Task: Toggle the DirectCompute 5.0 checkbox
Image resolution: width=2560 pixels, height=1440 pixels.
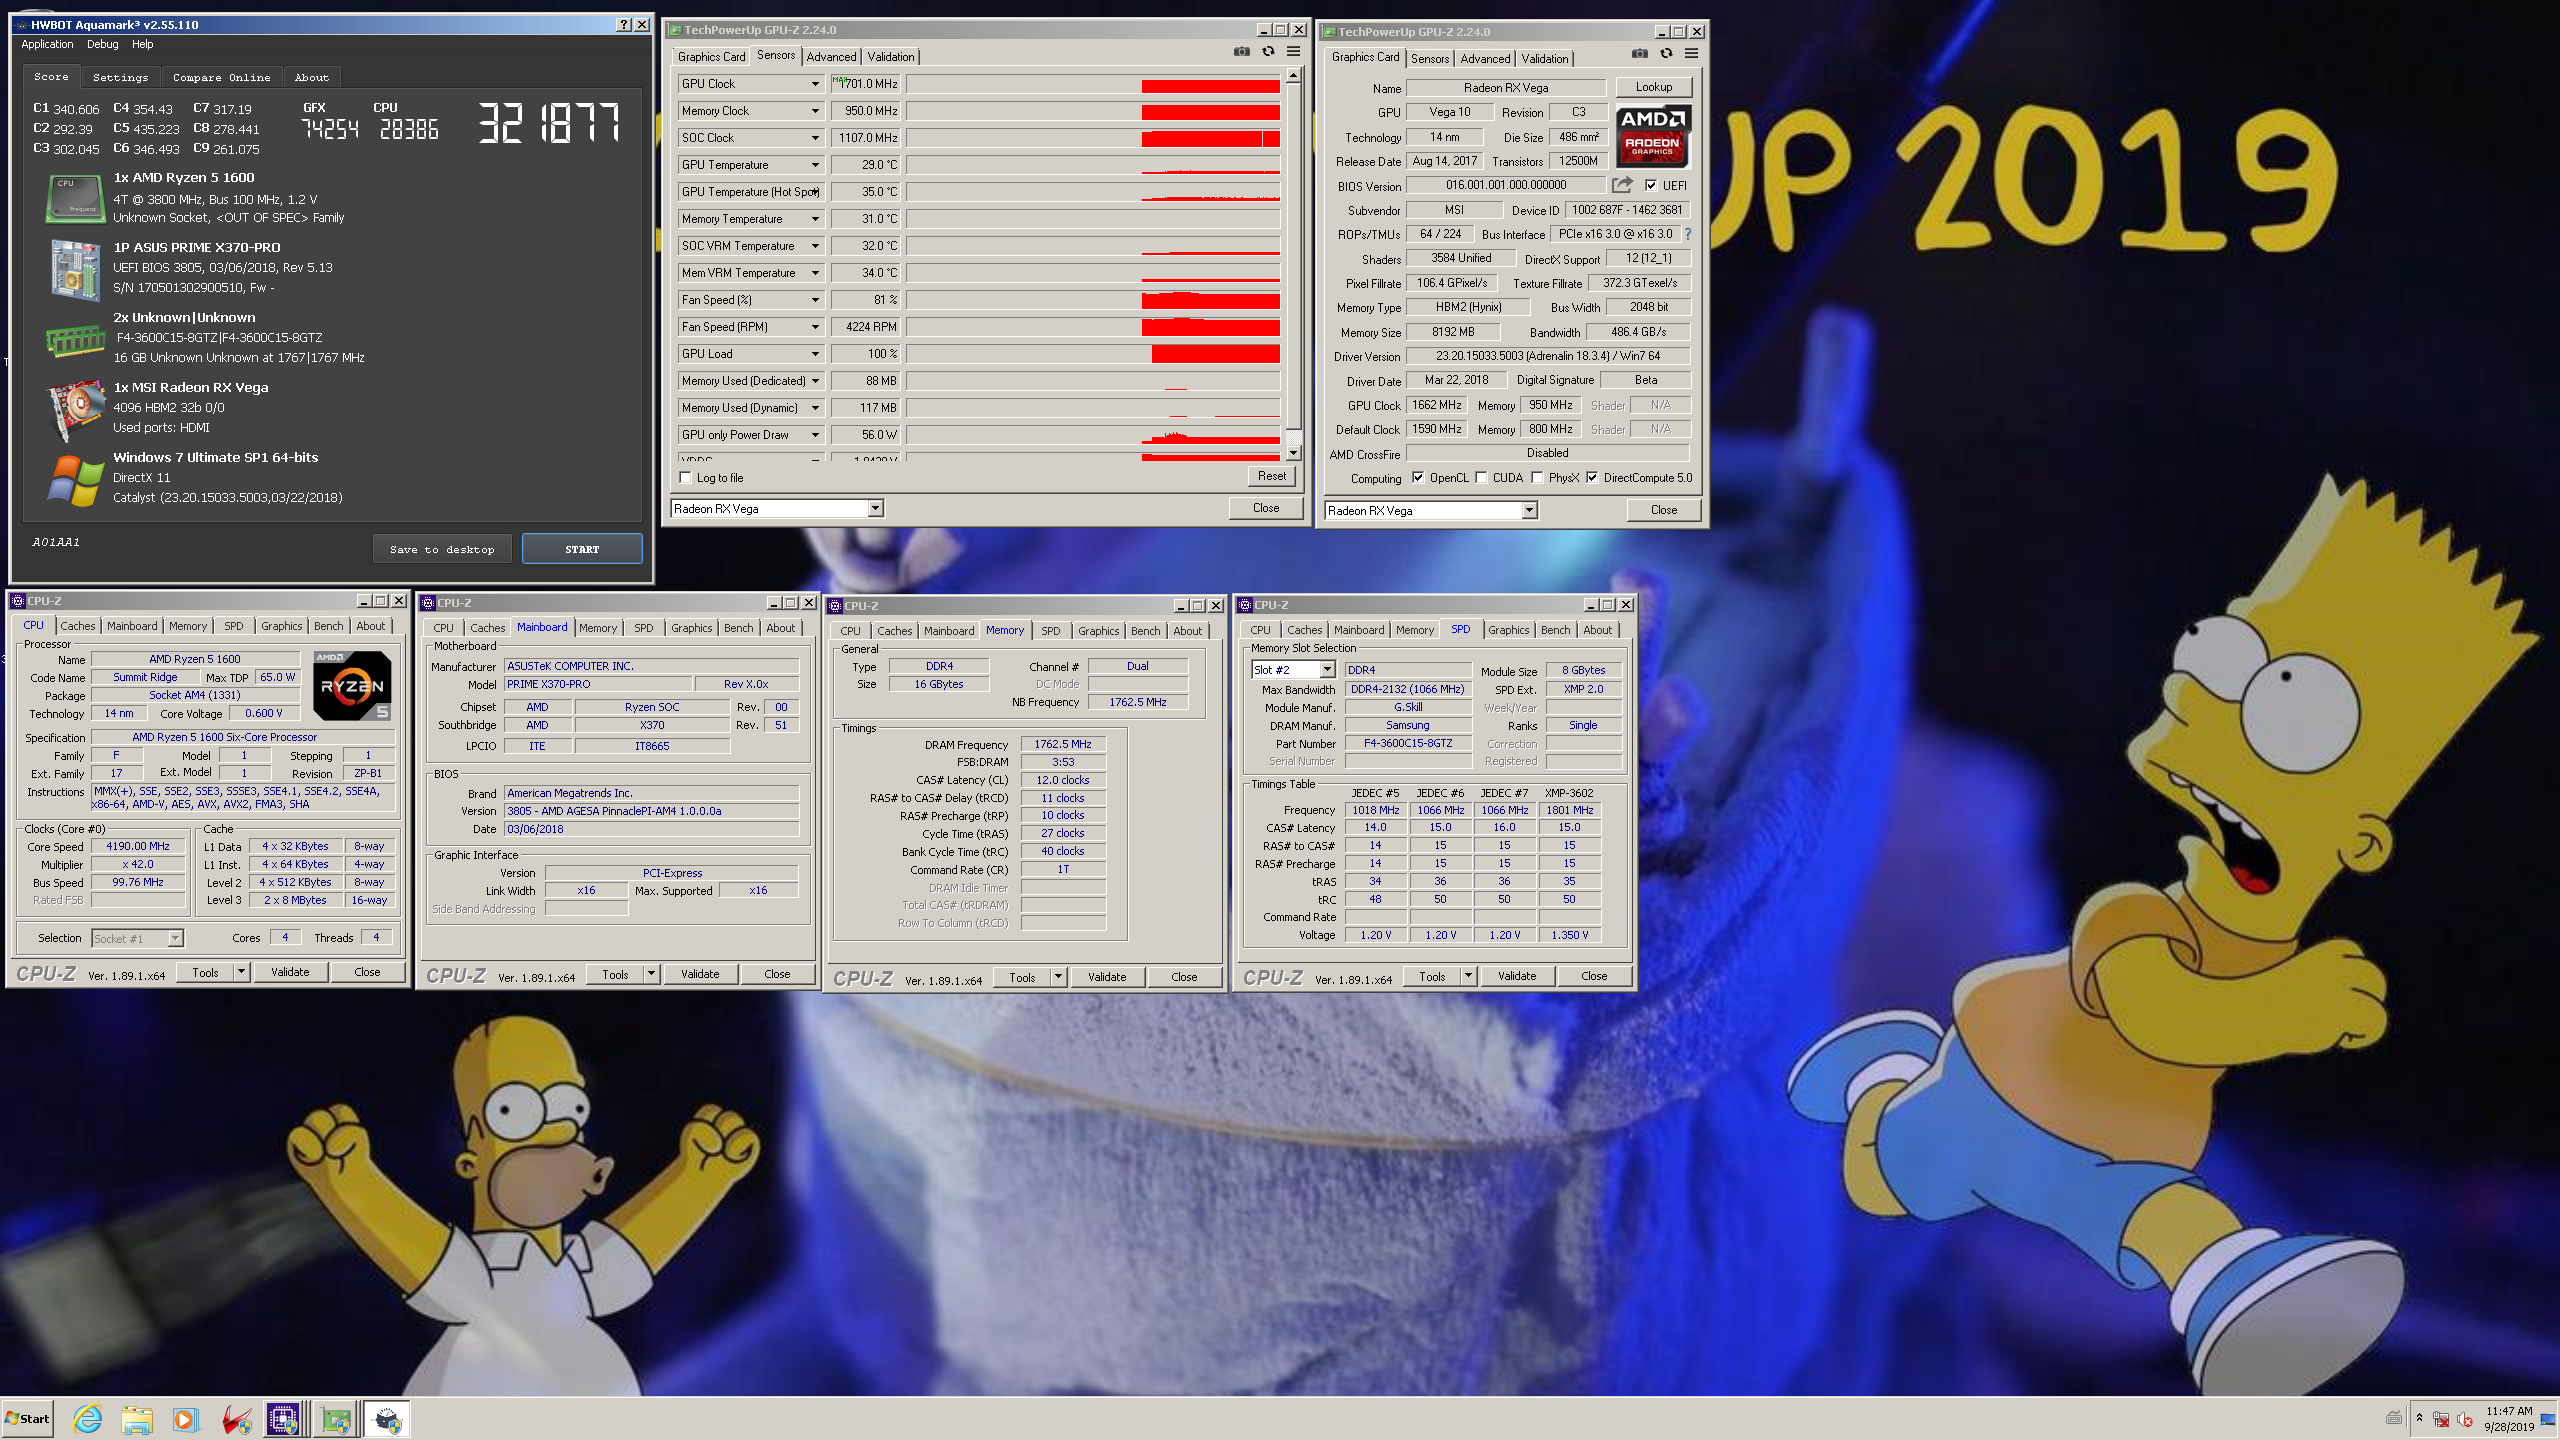Action: (1592, 478)
